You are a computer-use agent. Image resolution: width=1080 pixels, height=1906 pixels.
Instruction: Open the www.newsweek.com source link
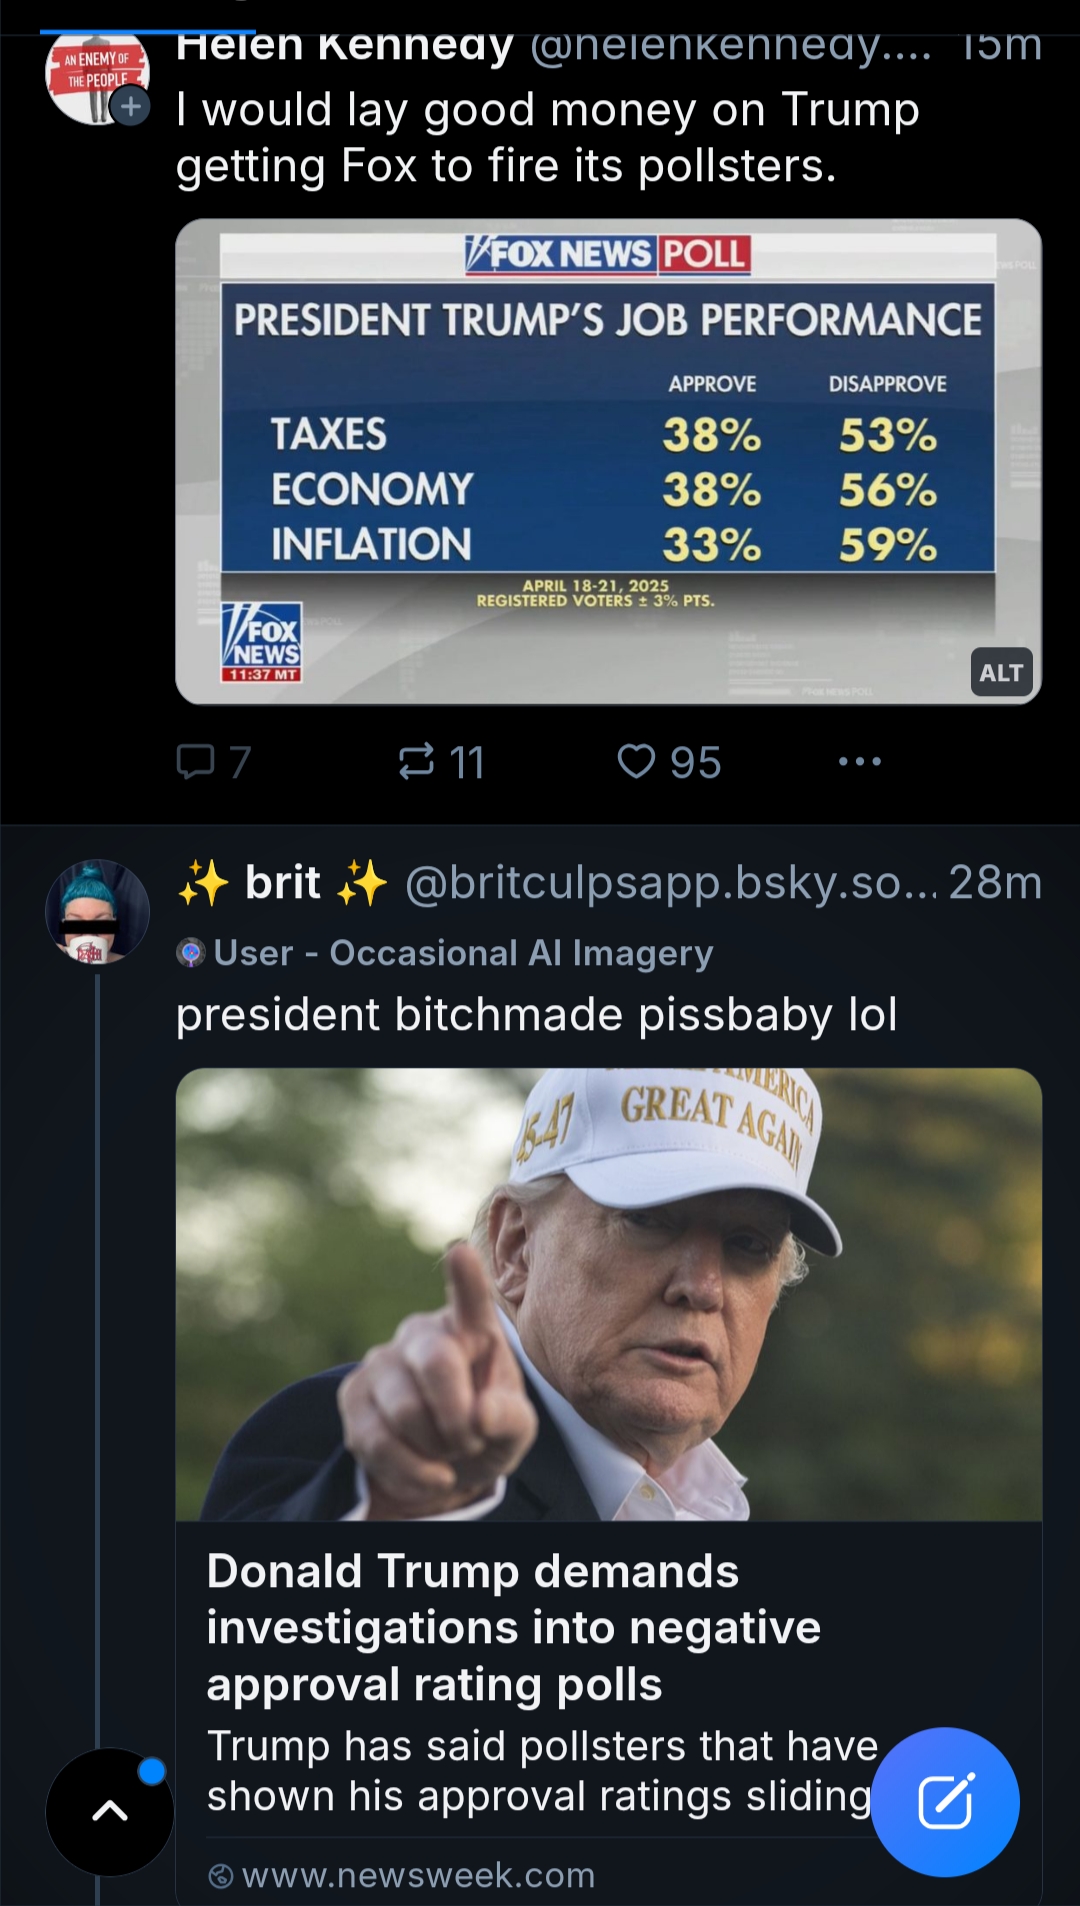pyautogui.click(x=402, y=1875)
